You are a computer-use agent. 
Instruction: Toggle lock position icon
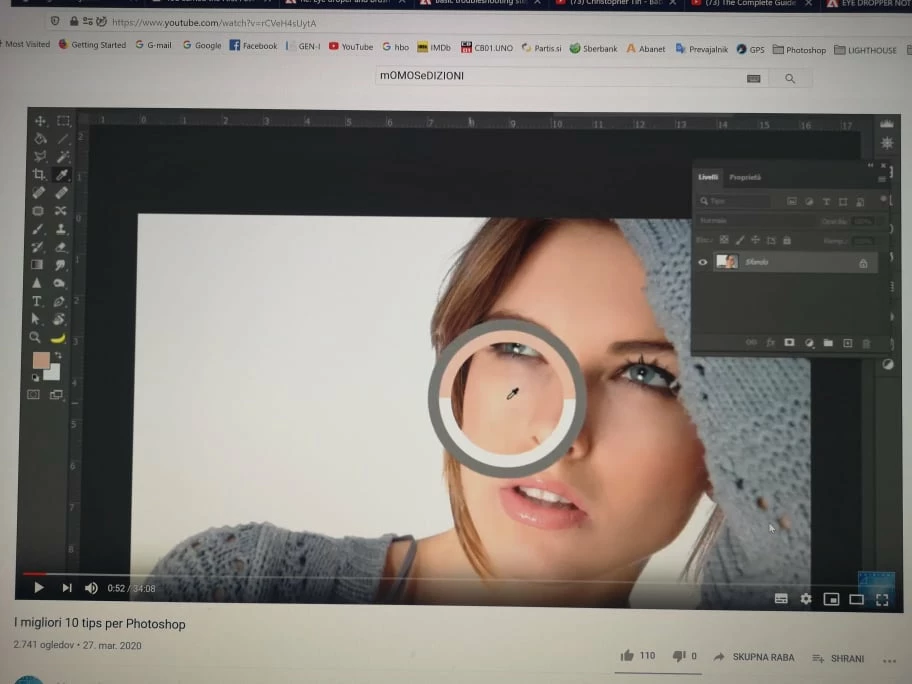755,240
